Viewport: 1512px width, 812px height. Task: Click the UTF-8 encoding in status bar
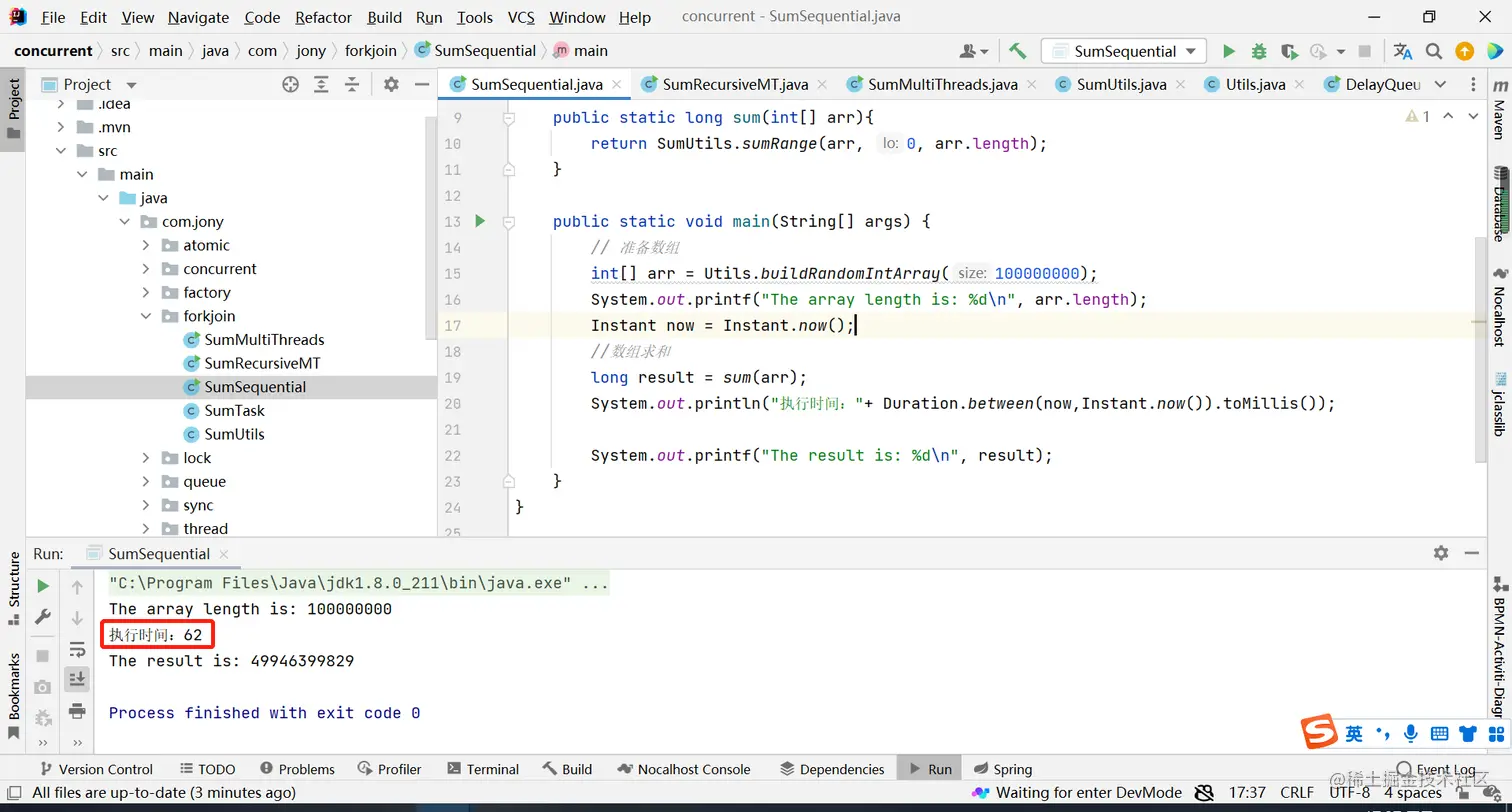click(x=1349, y=793)
